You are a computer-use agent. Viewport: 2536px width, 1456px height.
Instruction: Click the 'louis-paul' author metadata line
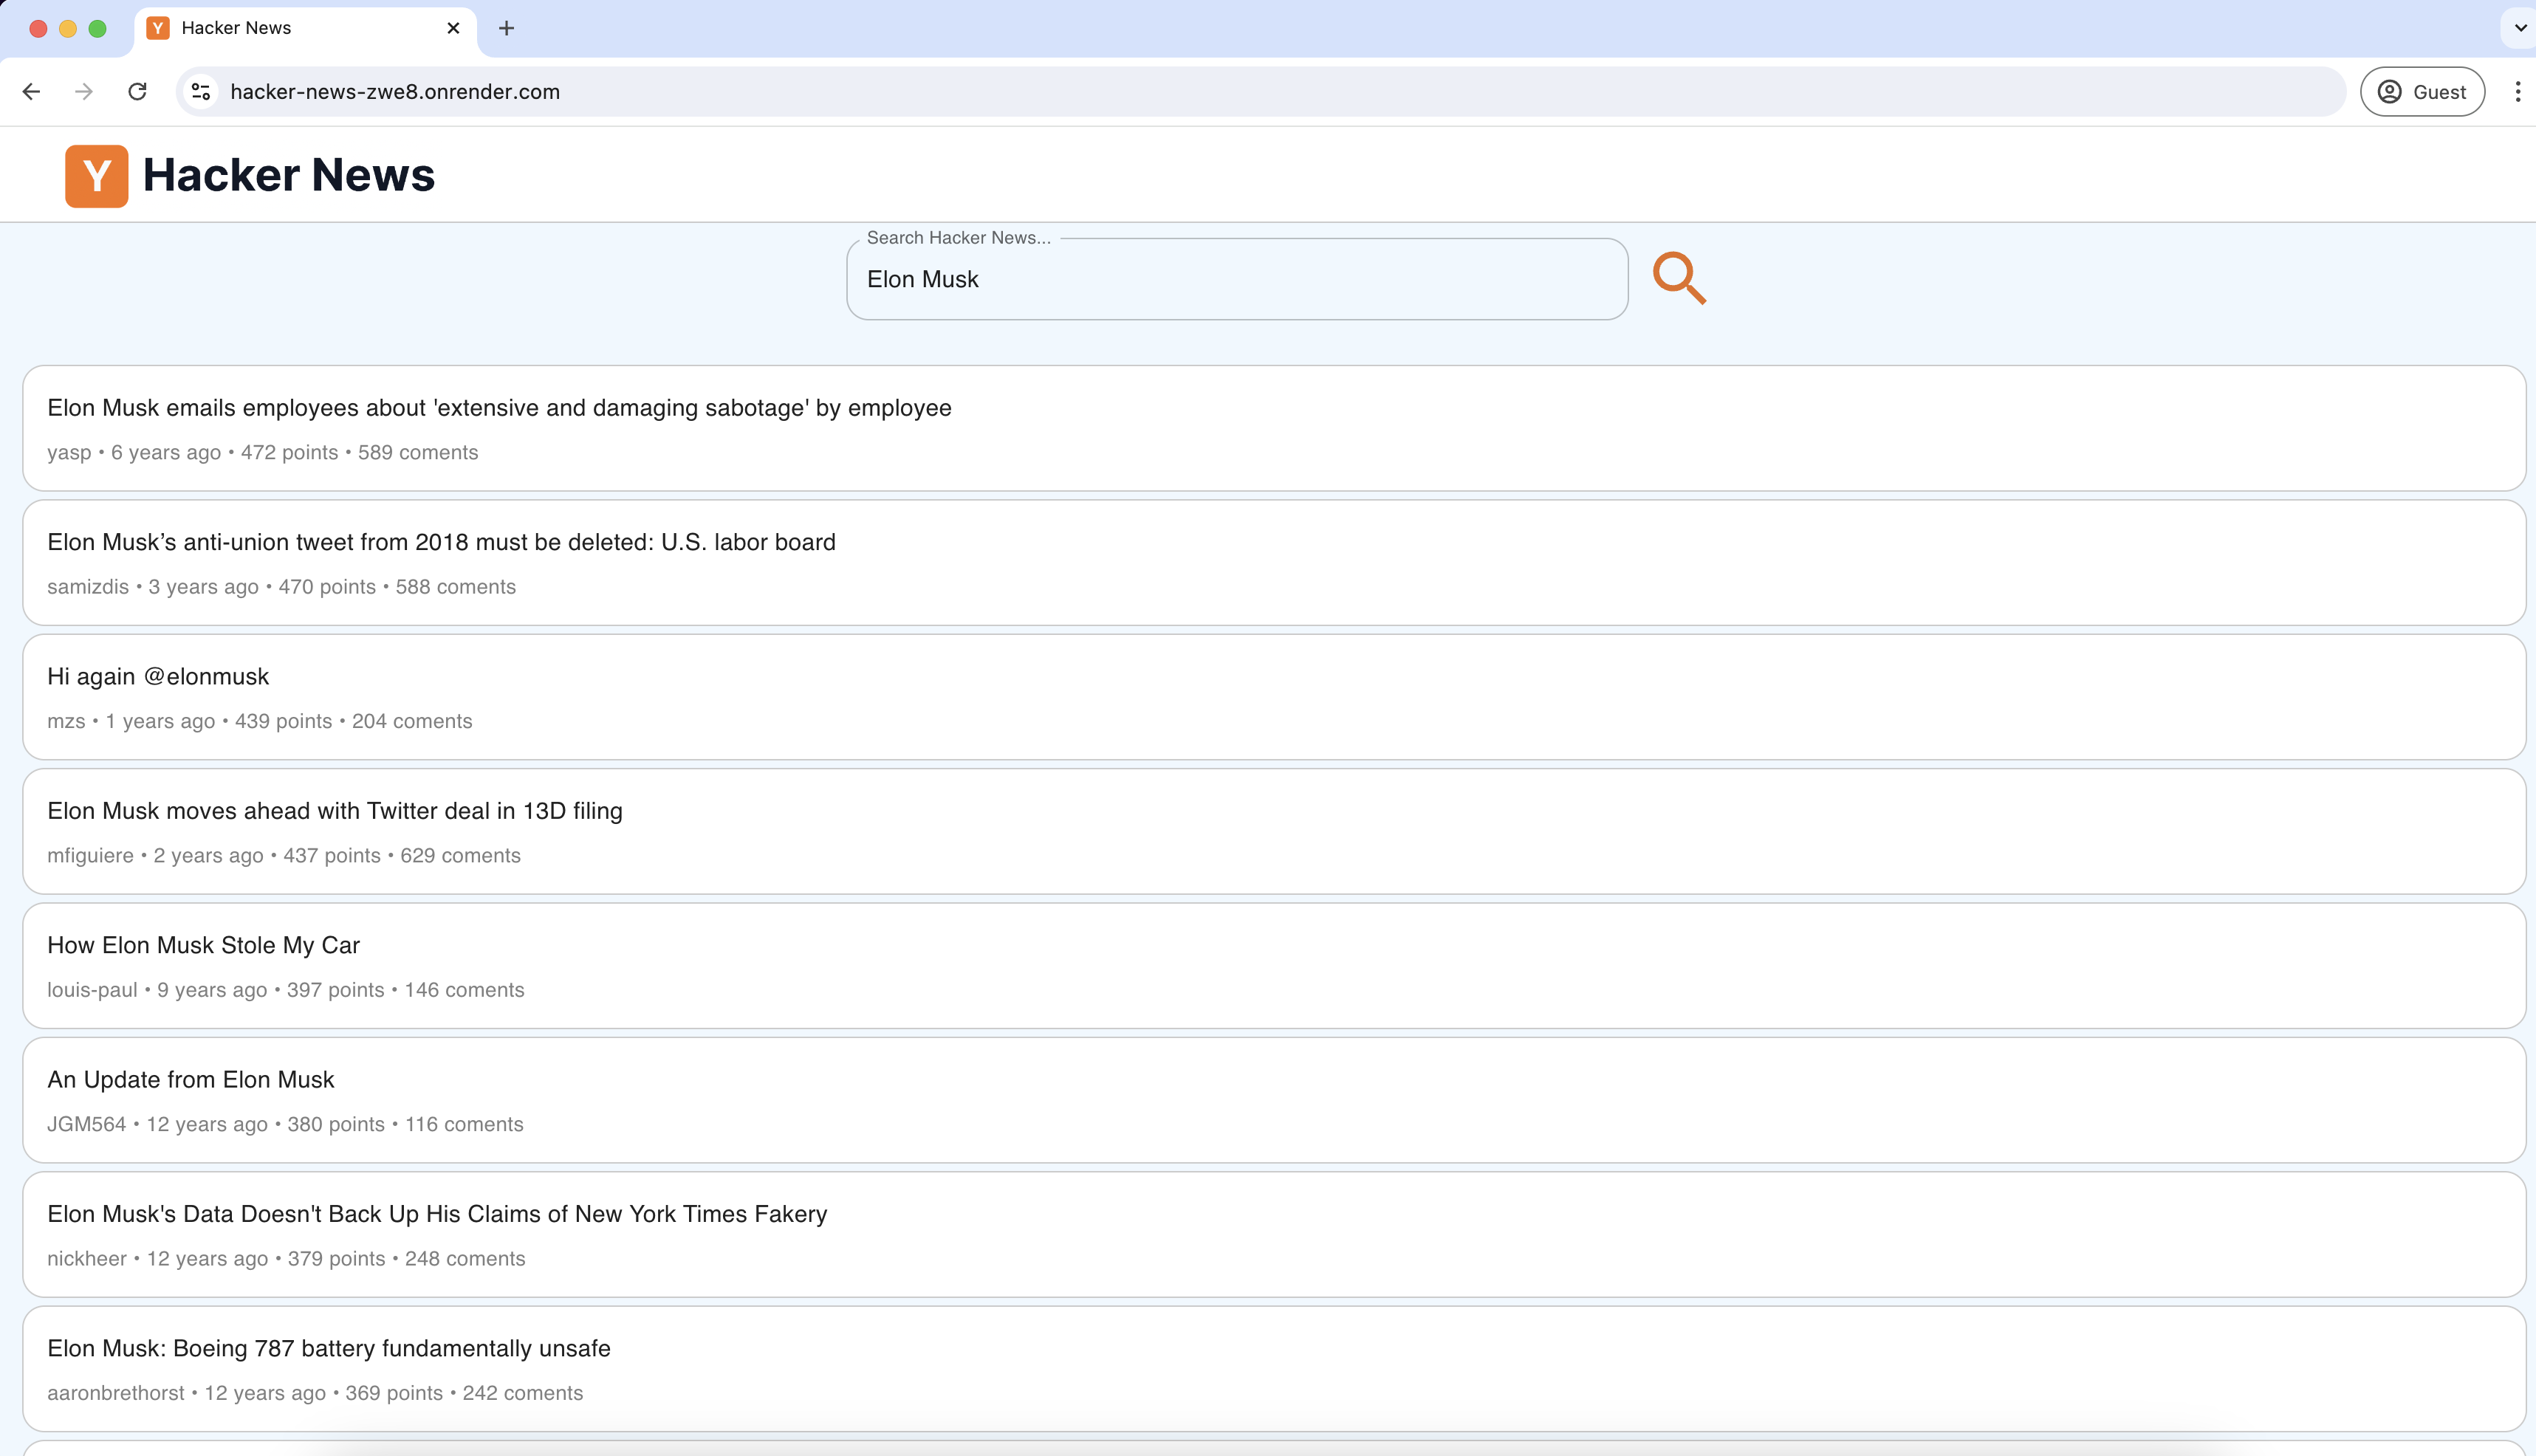[286, 990]
